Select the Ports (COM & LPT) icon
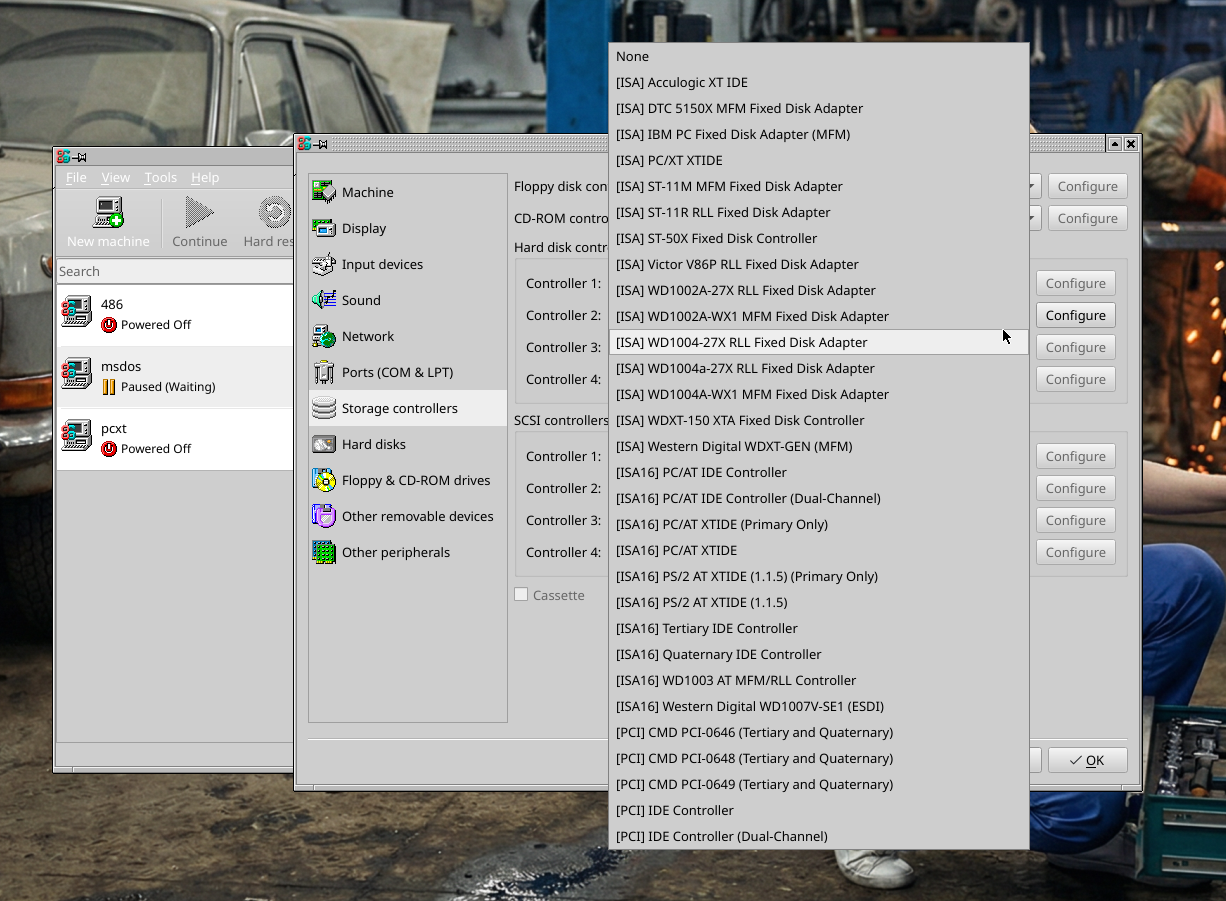This screenshot has height=901, width=1226. coord(324,372)
